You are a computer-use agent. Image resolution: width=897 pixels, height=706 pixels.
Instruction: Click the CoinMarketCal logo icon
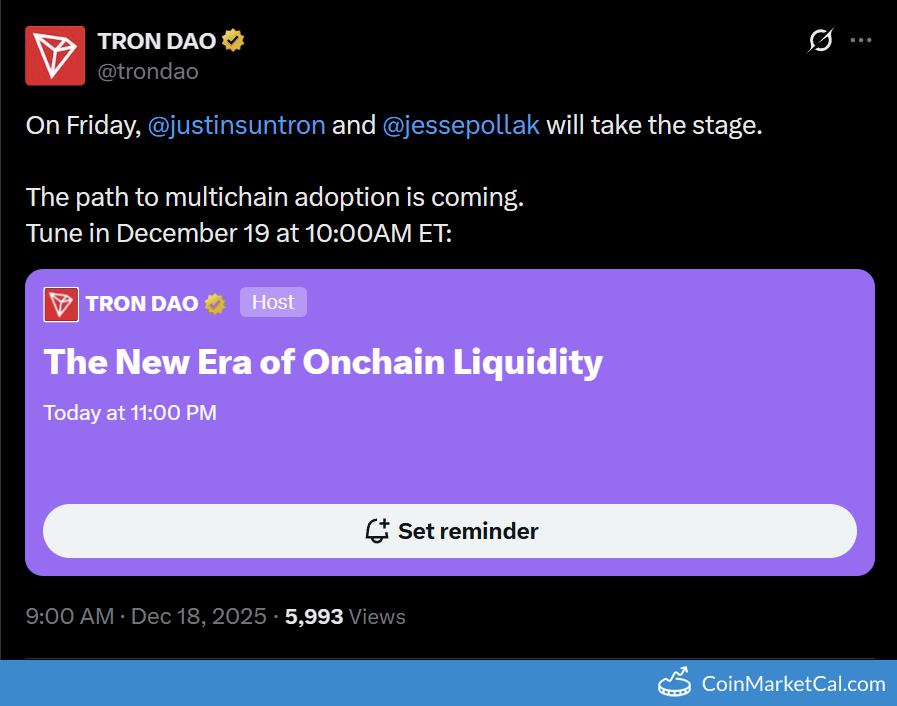tap(675, 684)
